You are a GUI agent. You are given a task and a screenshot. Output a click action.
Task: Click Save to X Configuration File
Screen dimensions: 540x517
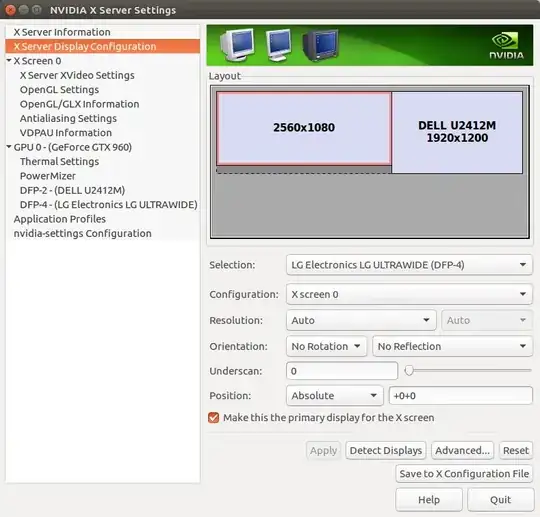[464, 474]
